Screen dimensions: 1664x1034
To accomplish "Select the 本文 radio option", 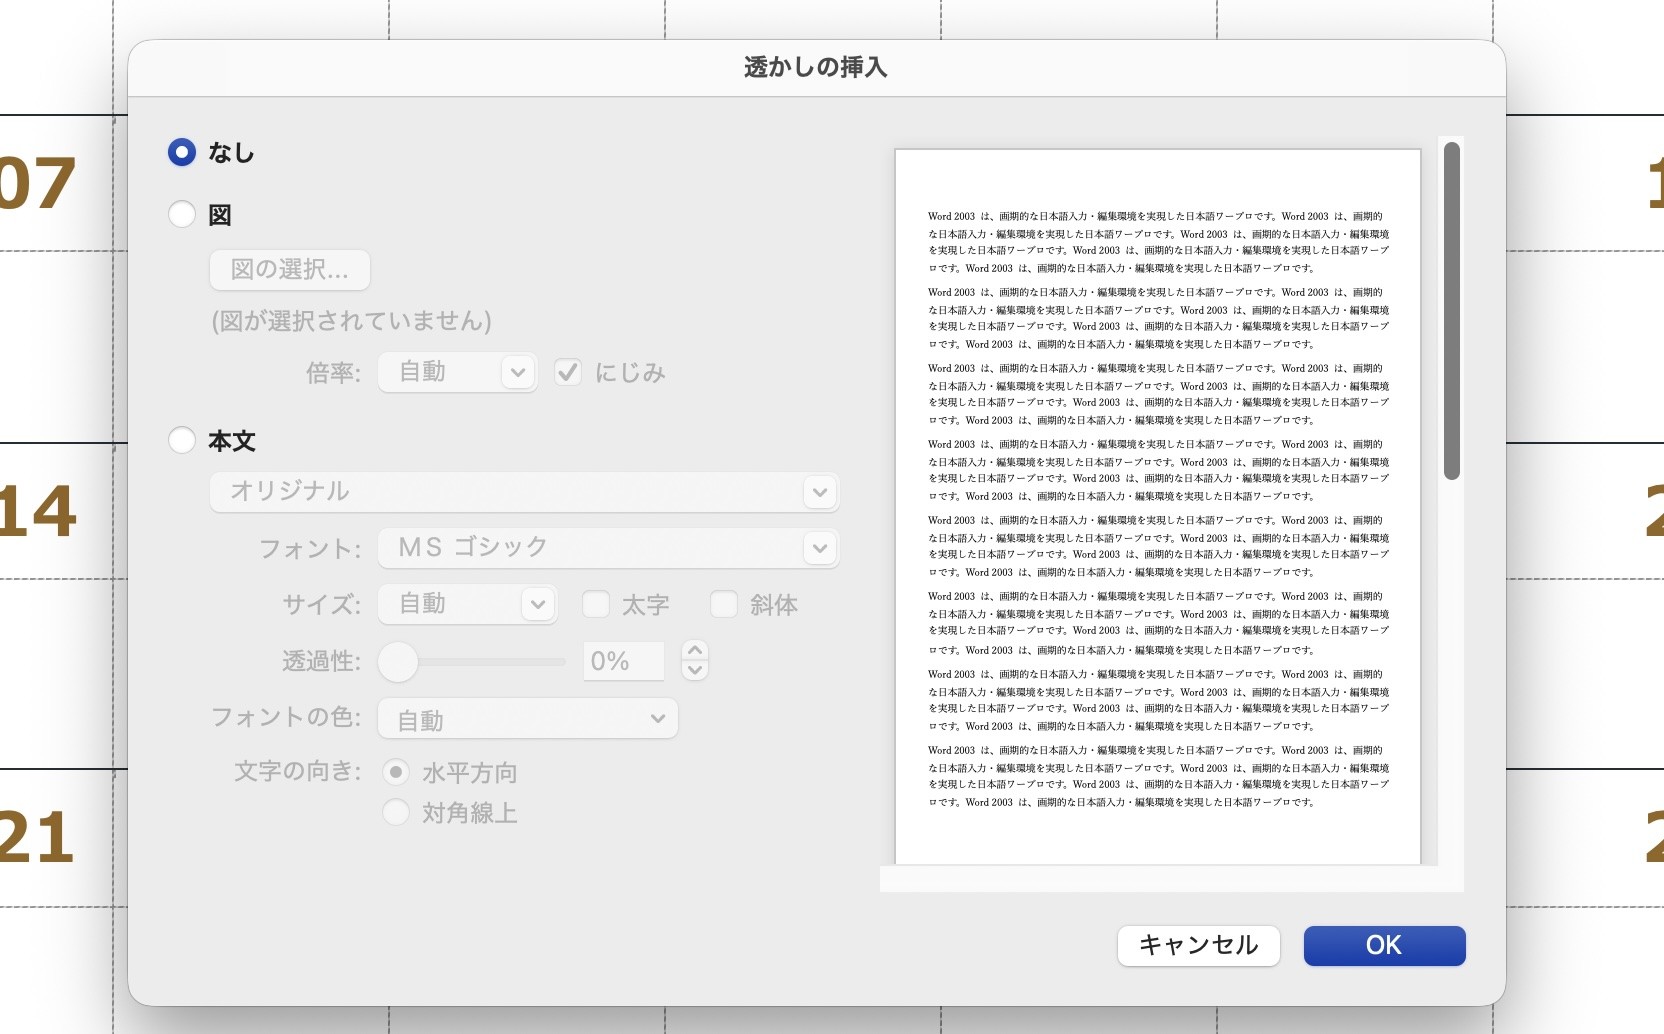I will pyautogui.click(x=182, y=440).
